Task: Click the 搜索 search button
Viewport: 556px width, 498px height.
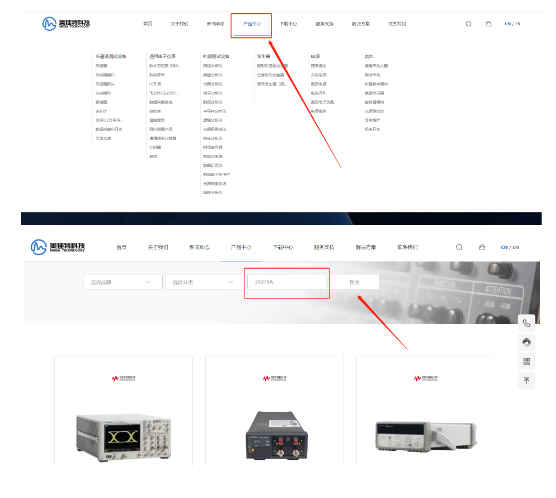Action: 355,282
